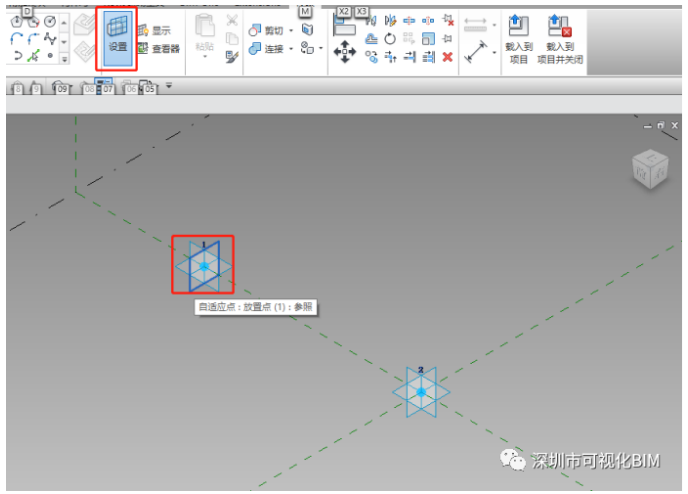Click quick access item with keytip 07

[104, 86]
